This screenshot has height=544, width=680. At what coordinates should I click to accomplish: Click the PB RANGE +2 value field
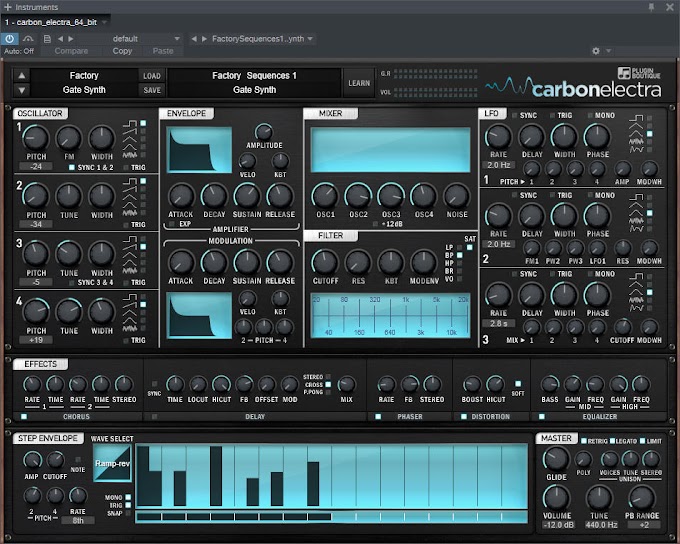pyautogui.click(x=644, y=524)
